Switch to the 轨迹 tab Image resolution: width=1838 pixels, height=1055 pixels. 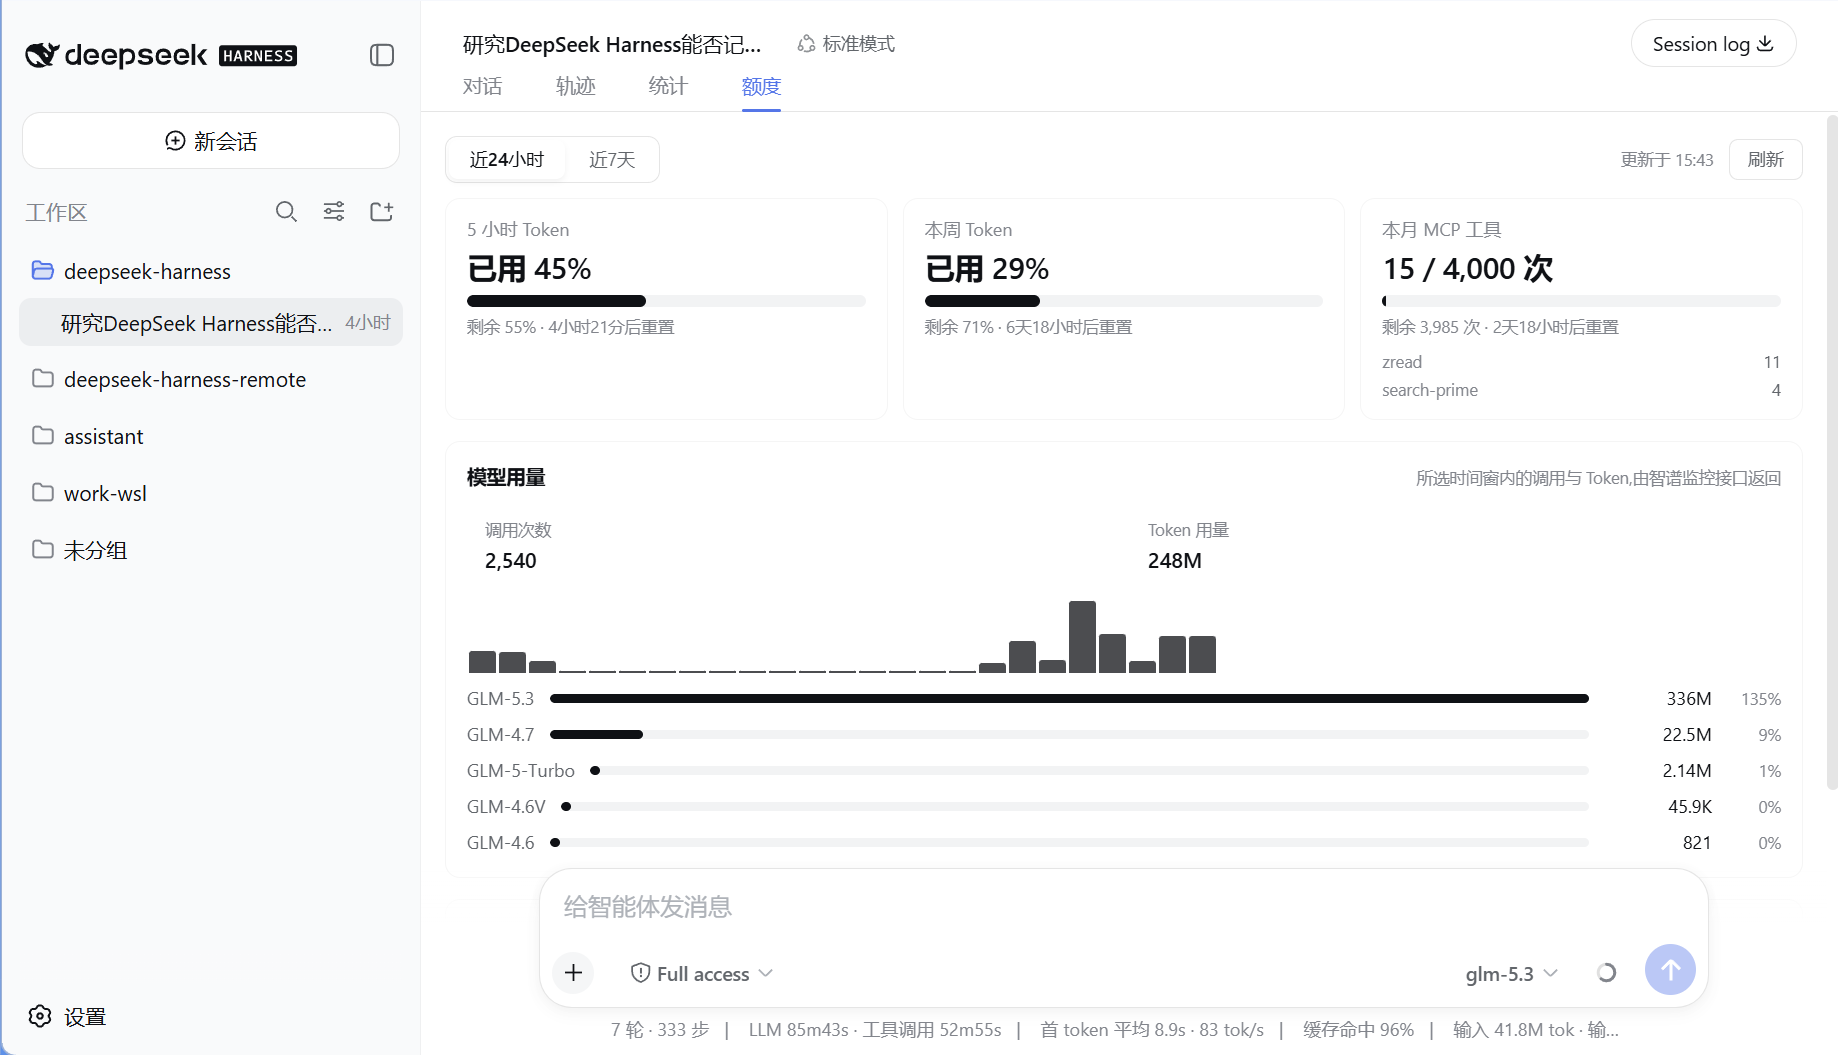click(x=575, y=86)
